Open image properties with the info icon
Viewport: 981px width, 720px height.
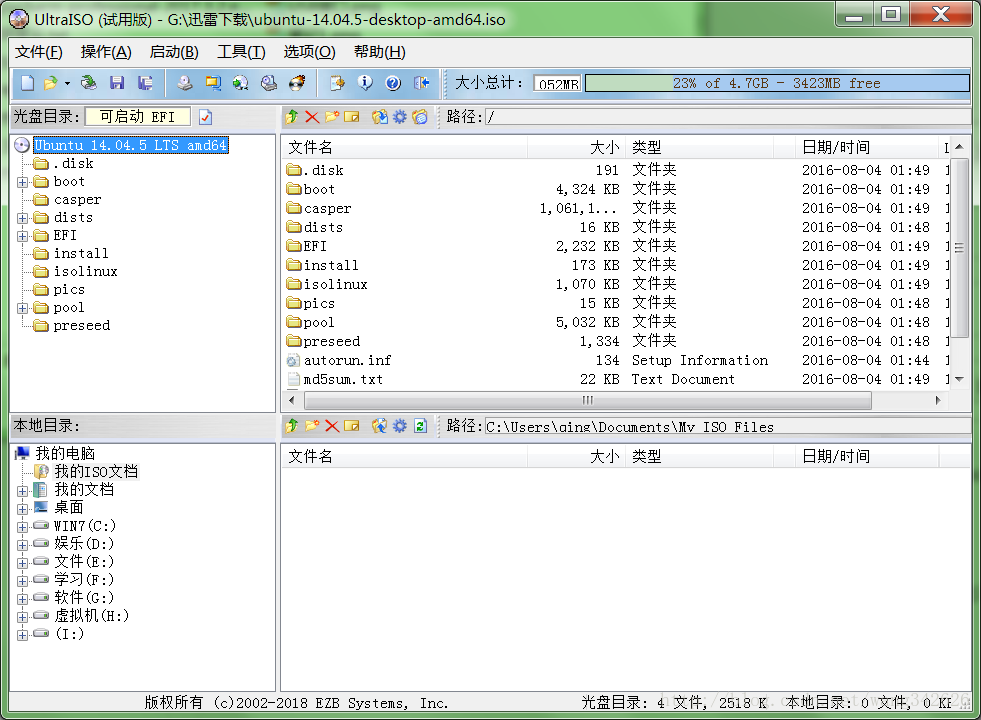click(x=365, y=83)
